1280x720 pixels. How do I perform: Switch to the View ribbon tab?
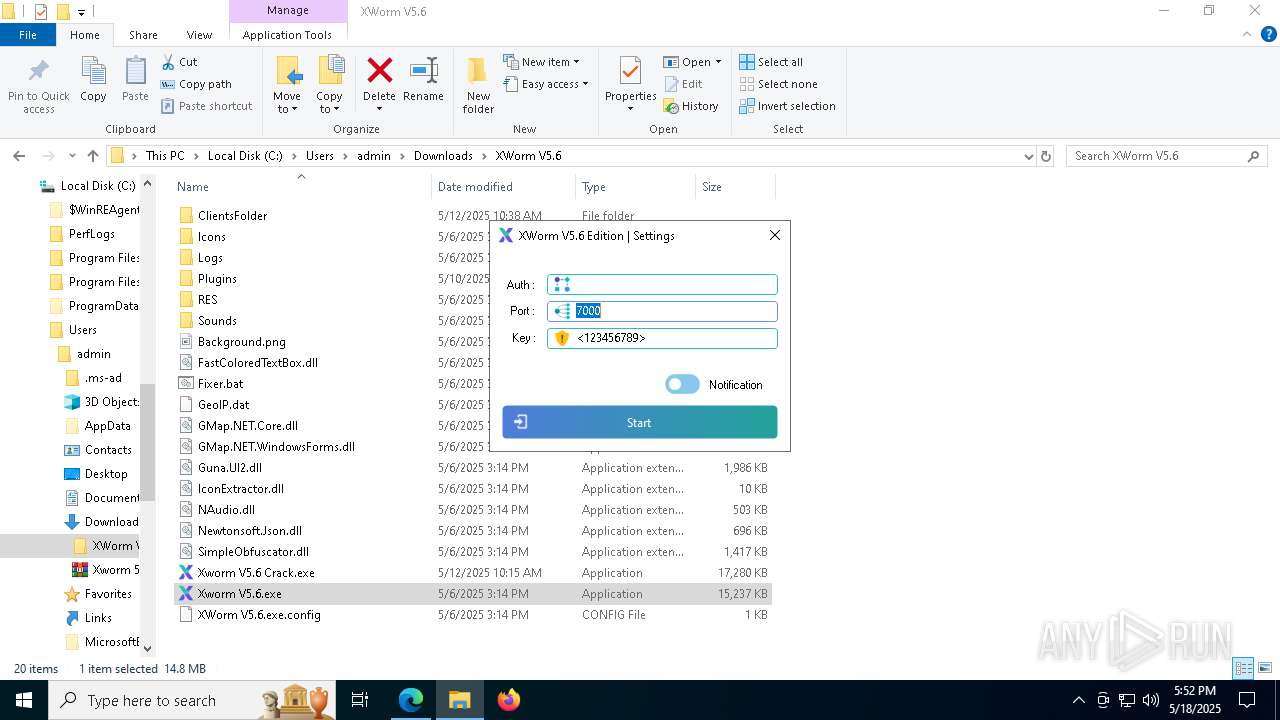[x=199, y=35]
